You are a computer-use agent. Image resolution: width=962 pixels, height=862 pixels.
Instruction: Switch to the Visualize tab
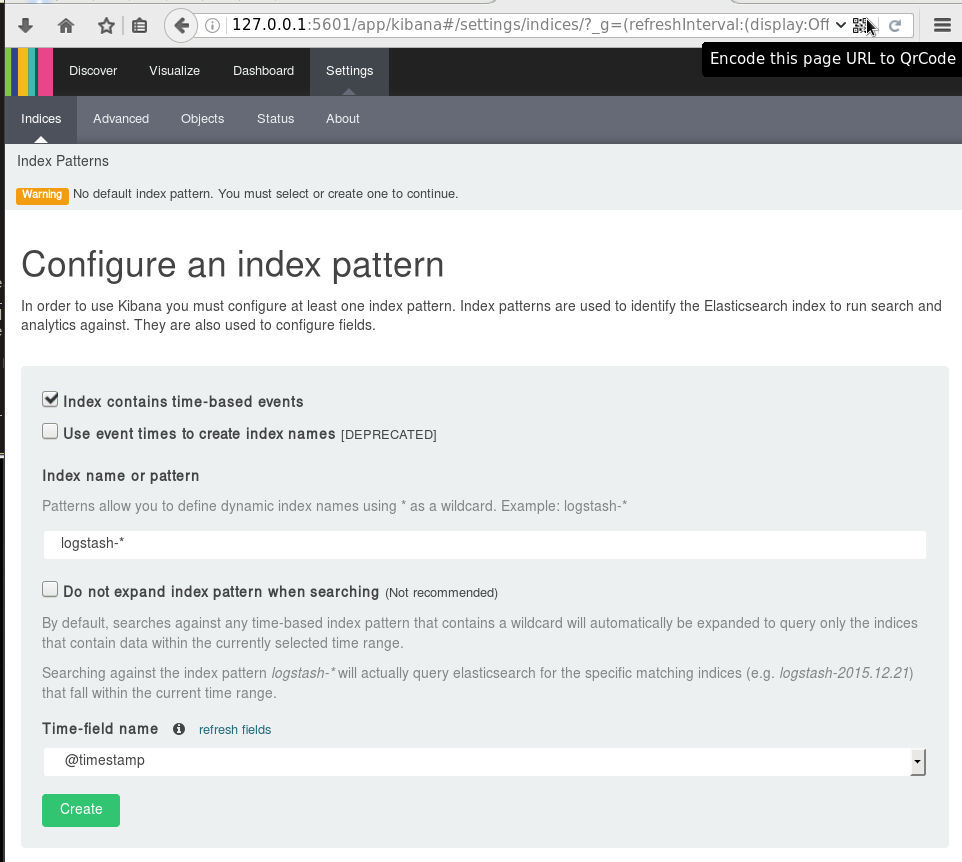point(174,71)
